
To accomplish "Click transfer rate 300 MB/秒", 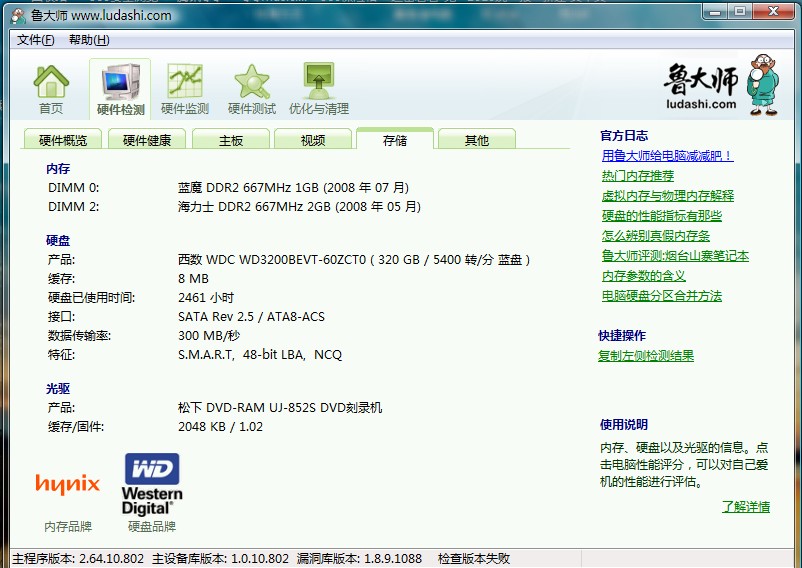I will coord(209,335).
